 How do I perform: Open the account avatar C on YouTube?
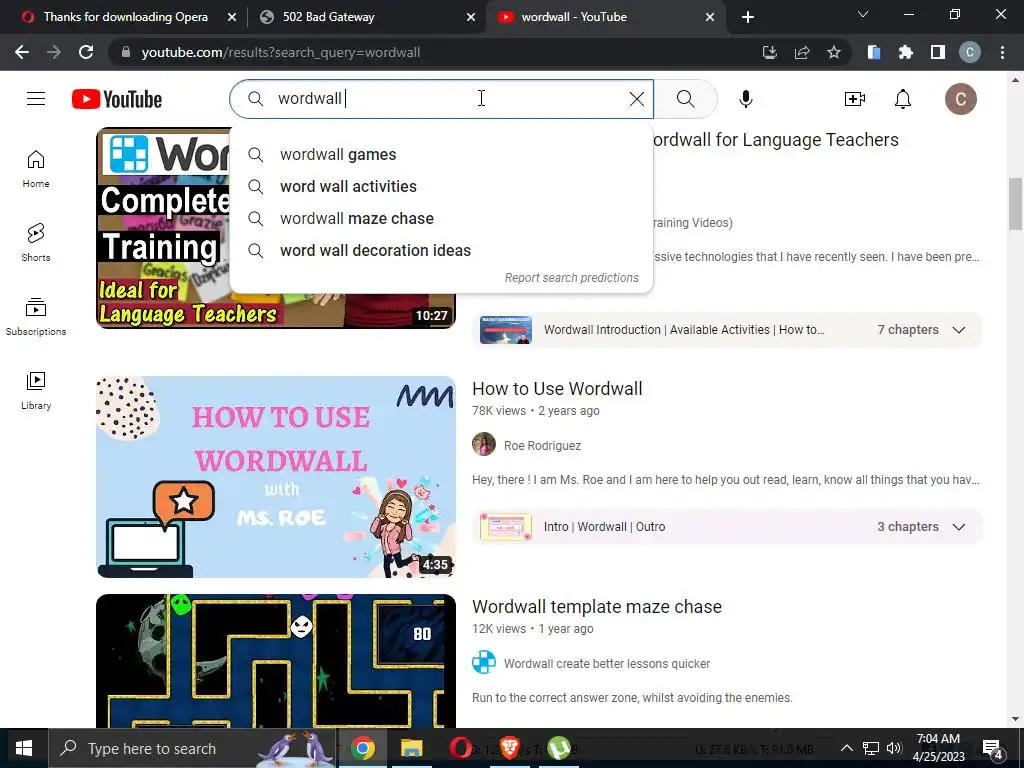click(x=961, y=99)
